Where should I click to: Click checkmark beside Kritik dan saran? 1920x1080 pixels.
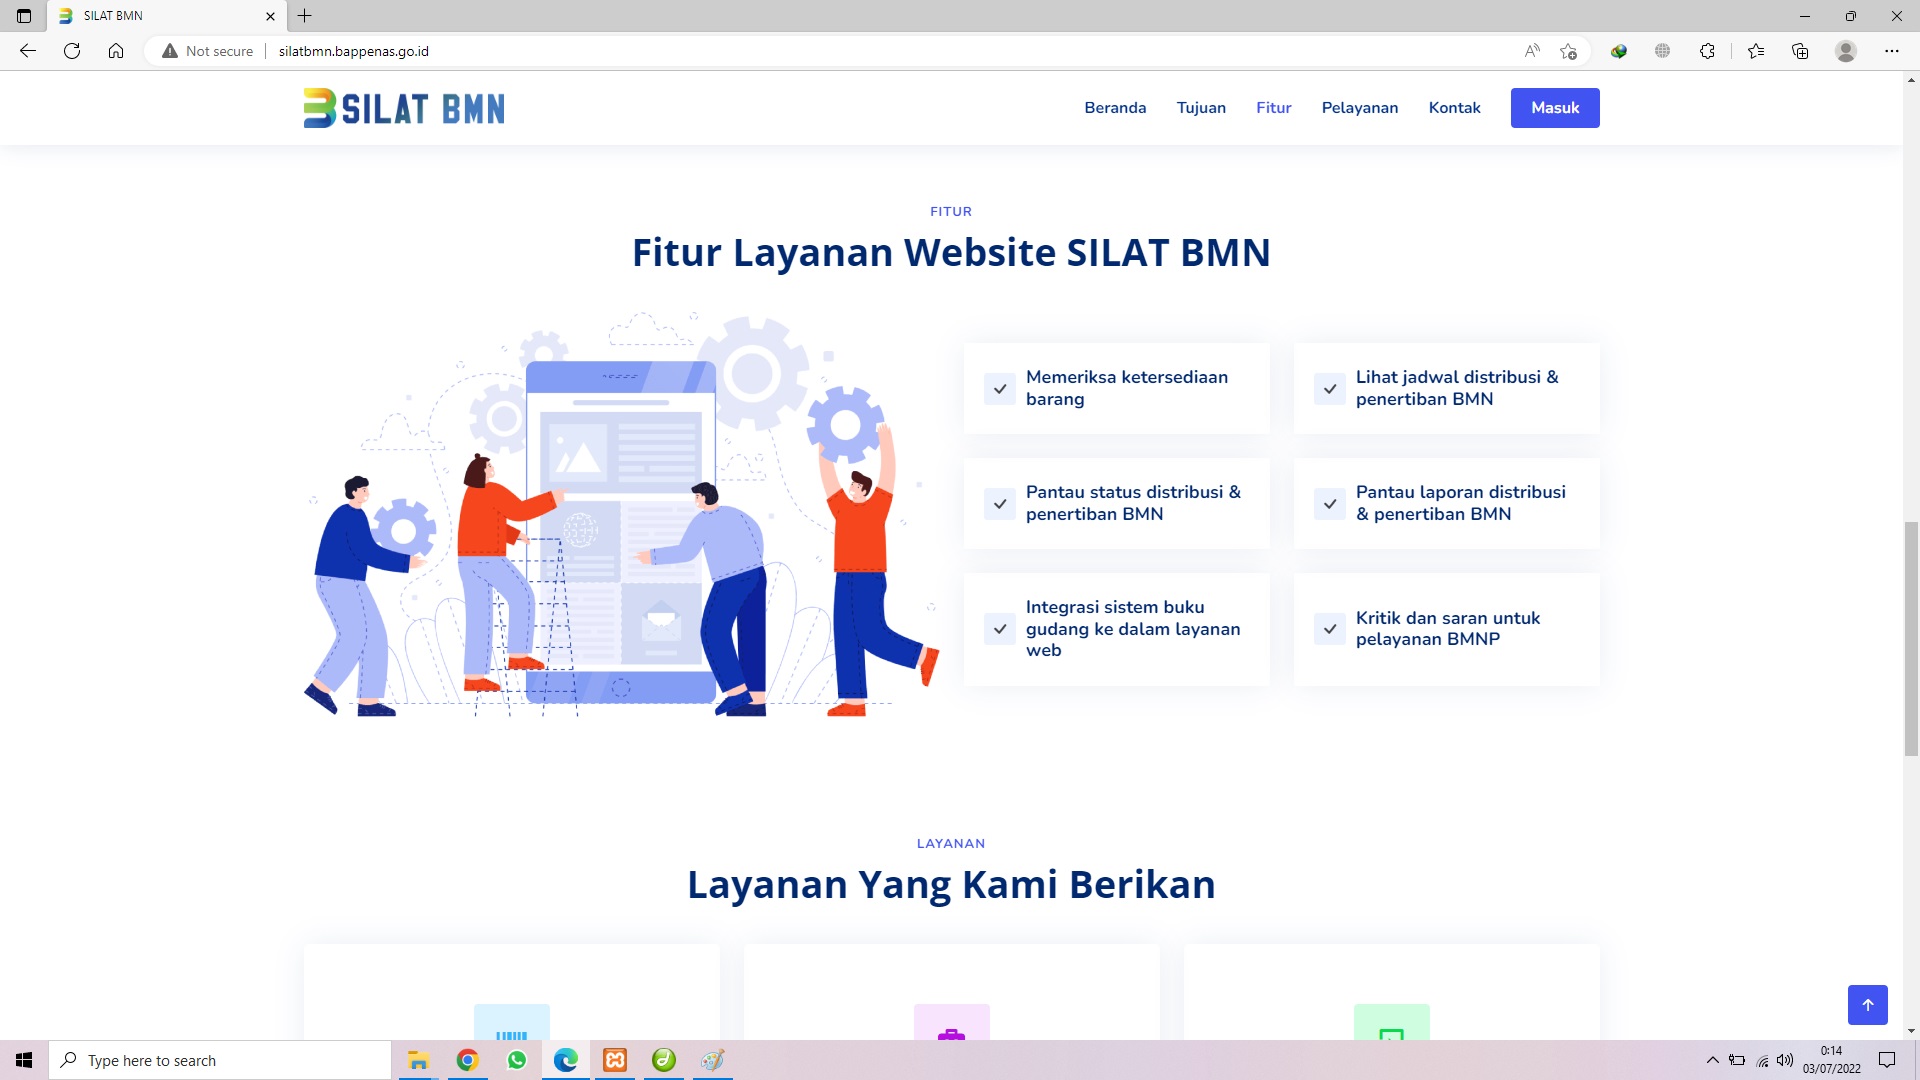pyautogui.click(x=1330, y=629)
